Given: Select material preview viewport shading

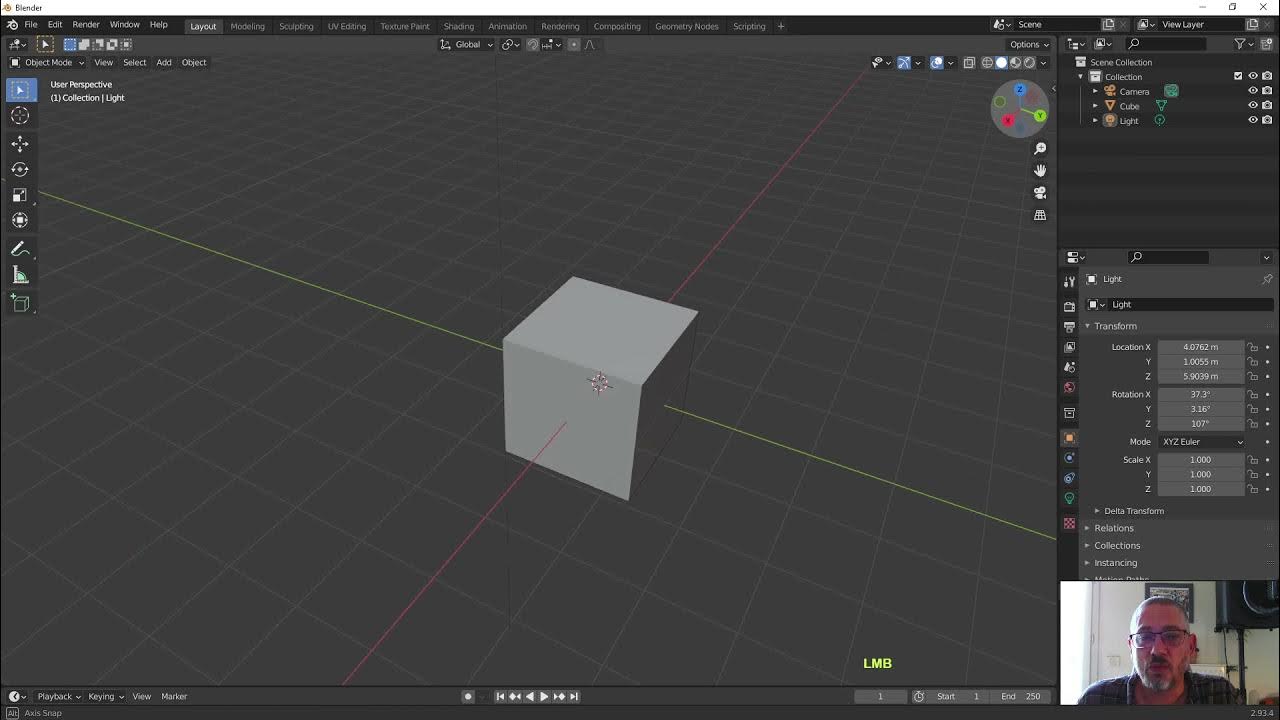Looking at the screenshot, I should pos(1015,62).
